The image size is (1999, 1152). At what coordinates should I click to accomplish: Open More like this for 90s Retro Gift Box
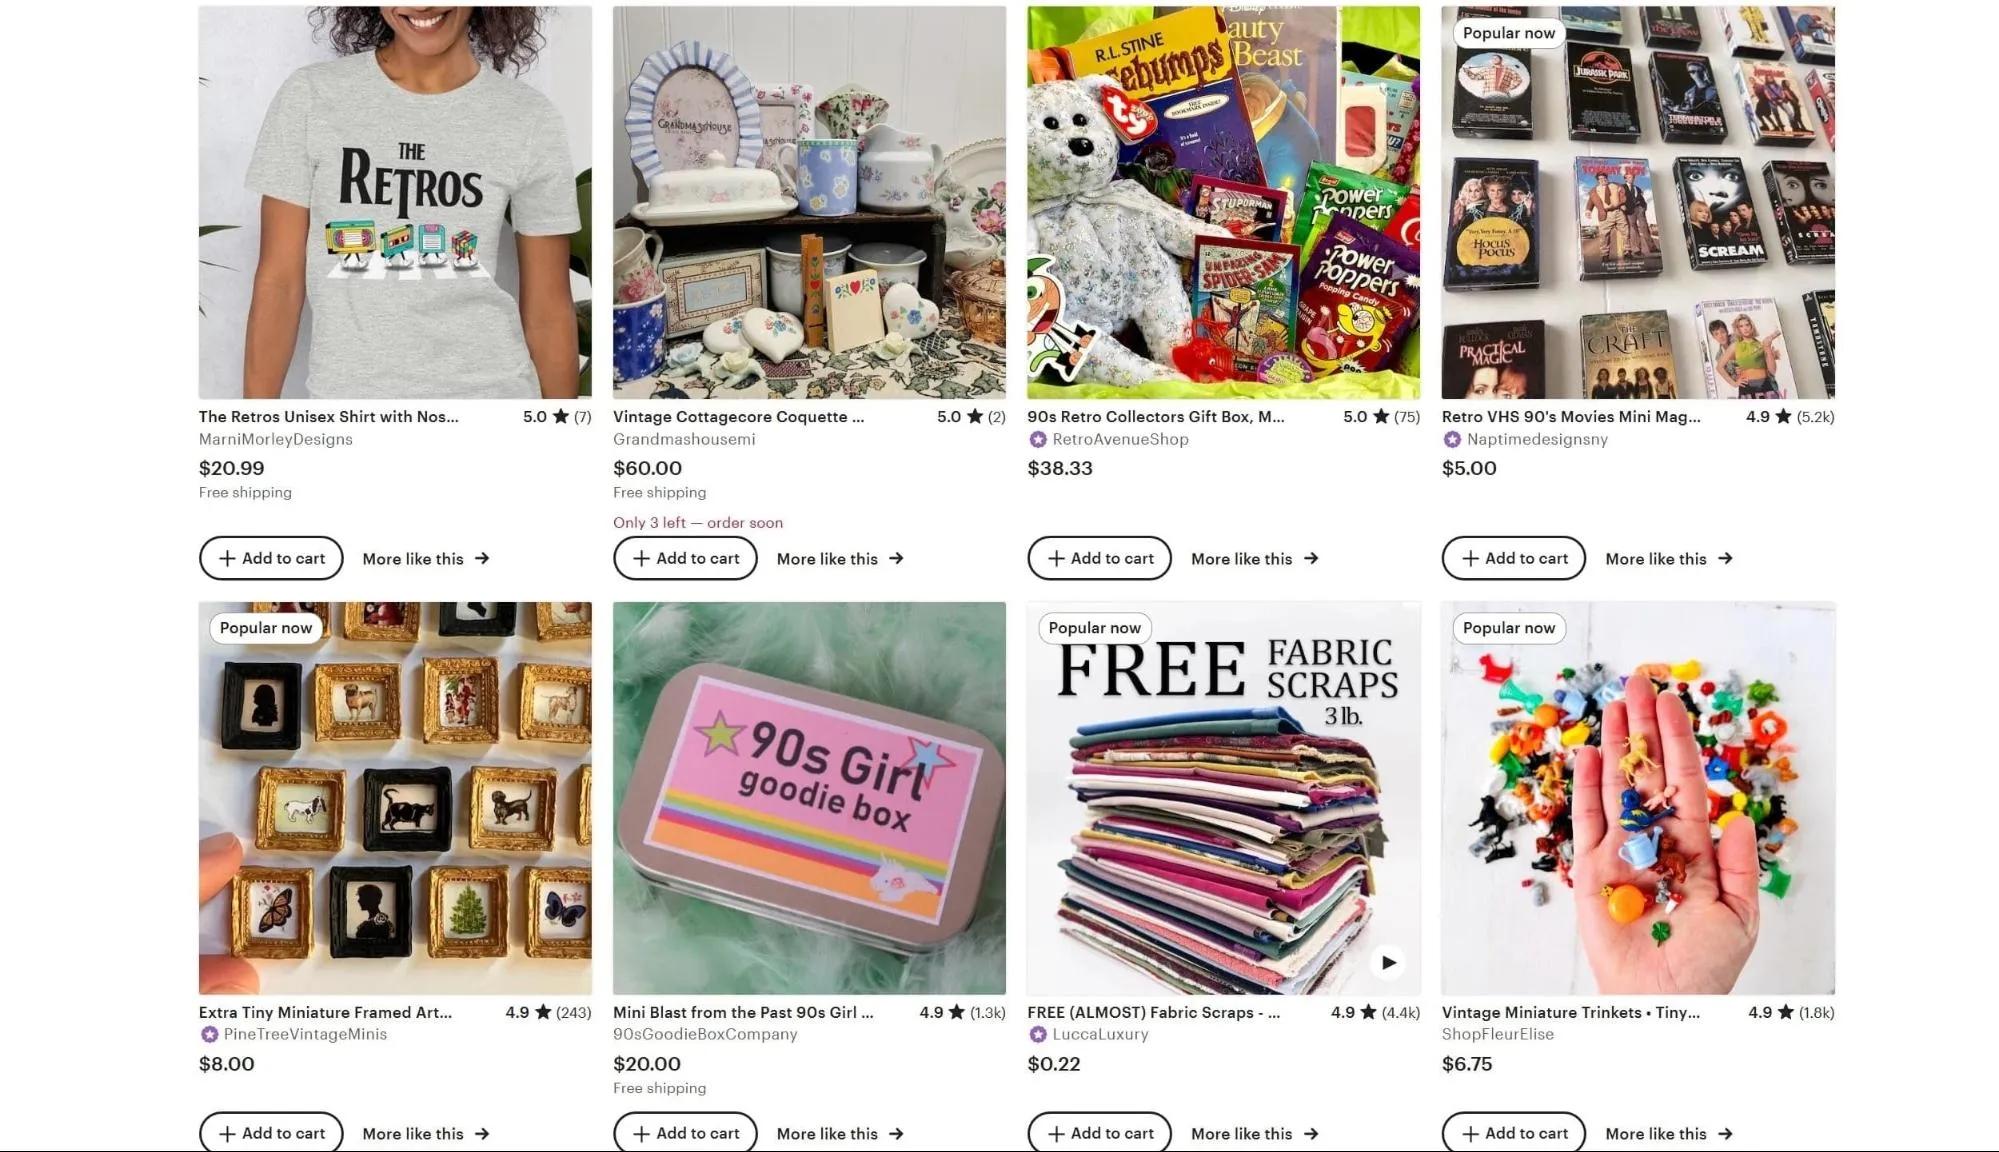click(x=1254, y=558)
